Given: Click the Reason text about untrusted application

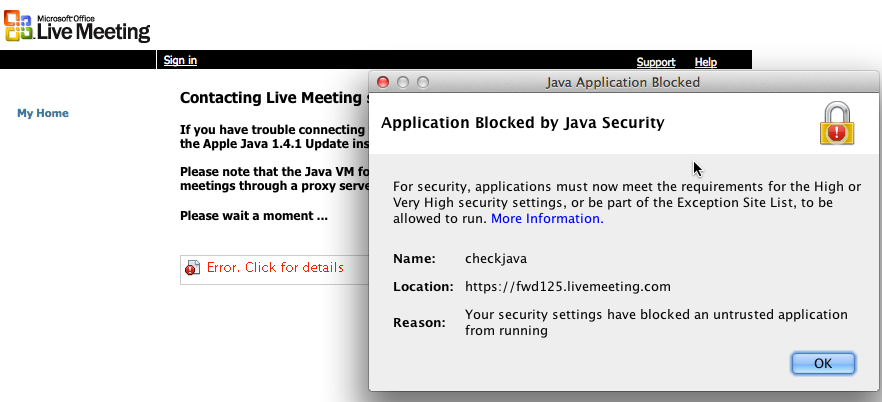Looking at the screenshot, I should point(656,322).
